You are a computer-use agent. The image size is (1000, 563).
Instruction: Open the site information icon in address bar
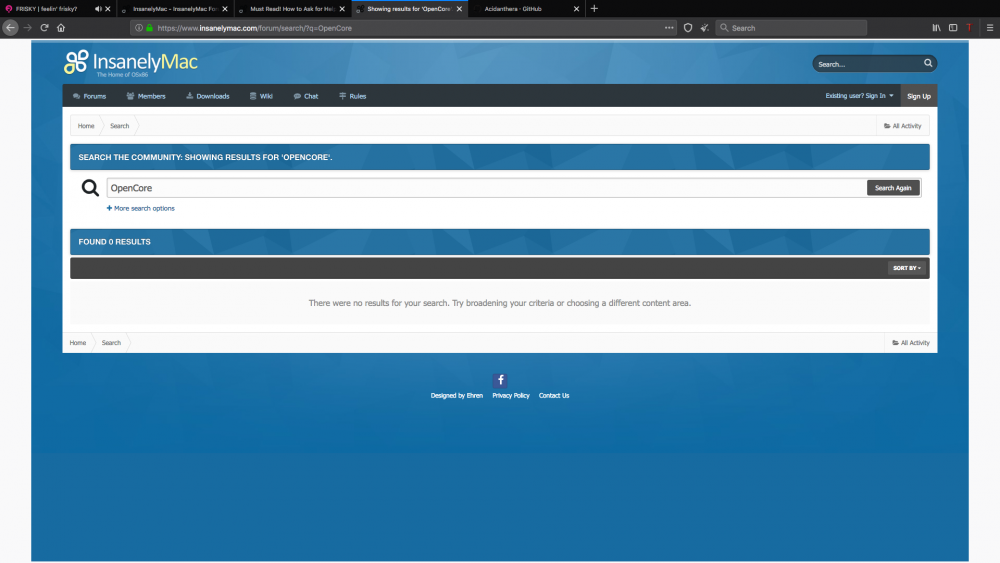point(138,28)
